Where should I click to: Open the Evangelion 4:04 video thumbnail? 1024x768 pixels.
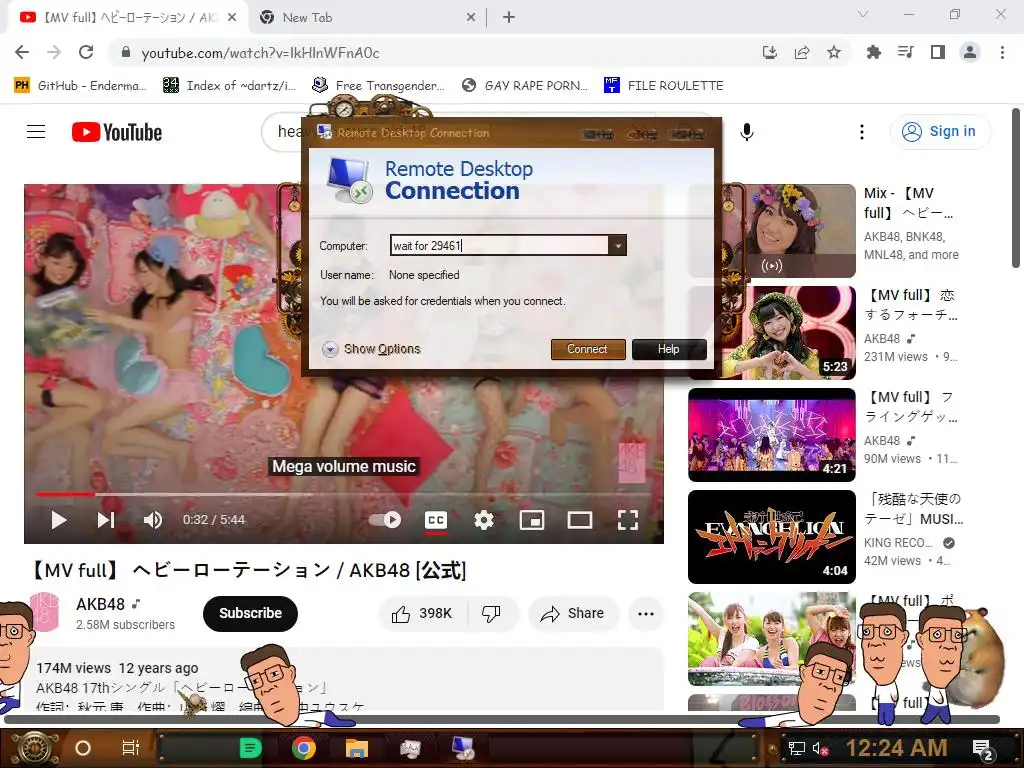click(x=772, y=536)
